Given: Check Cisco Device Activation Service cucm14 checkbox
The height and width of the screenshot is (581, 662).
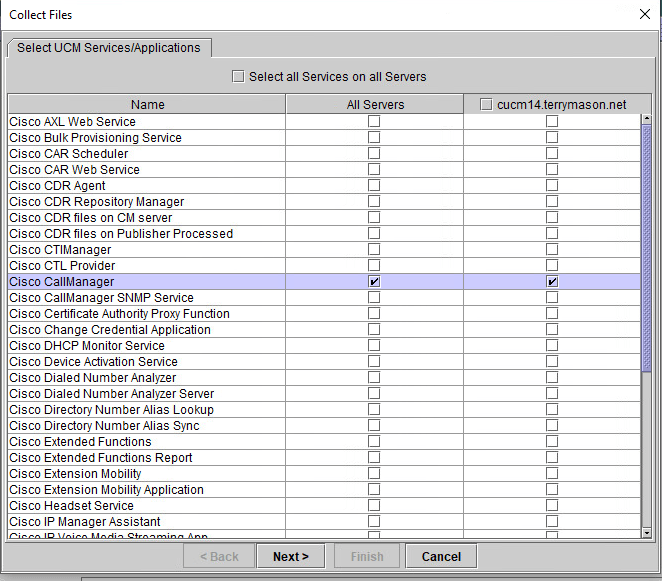Looking at the screenshot, I should click(x=552, y=361).
